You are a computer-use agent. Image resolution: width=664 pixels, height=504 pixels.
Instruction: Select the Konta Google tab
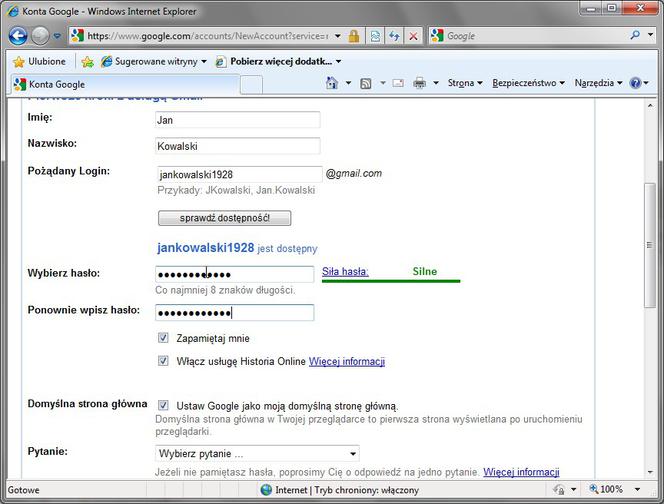click(125, 84)
